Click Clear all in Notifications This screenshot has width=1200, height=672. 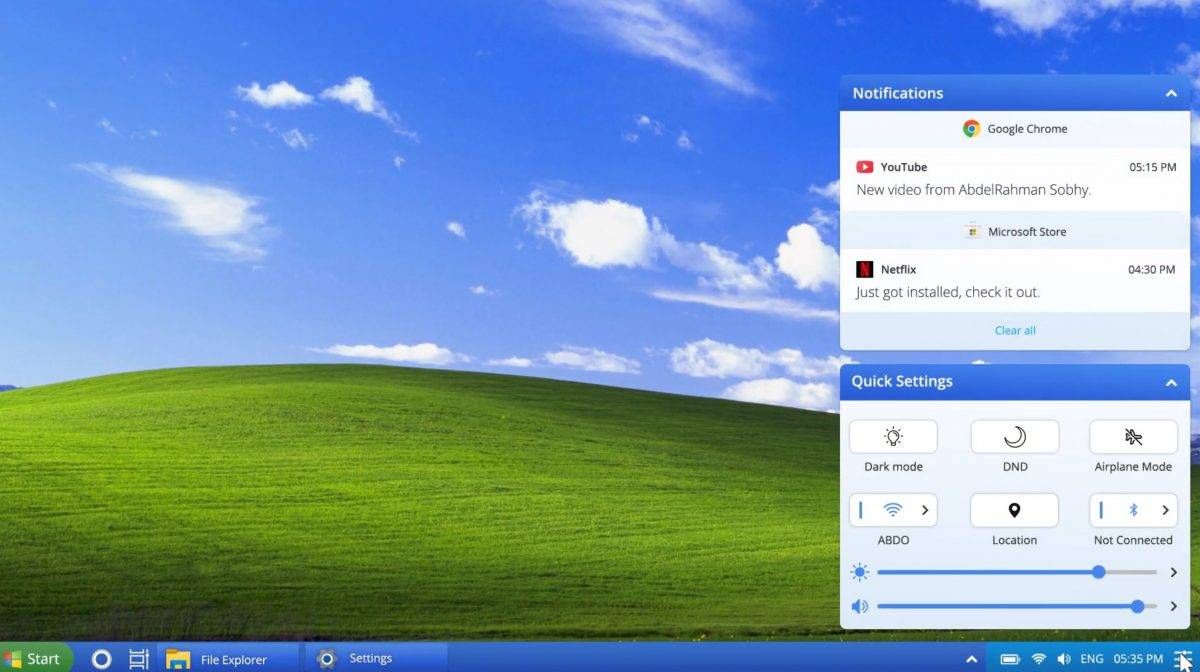[x=1014, y=330]
